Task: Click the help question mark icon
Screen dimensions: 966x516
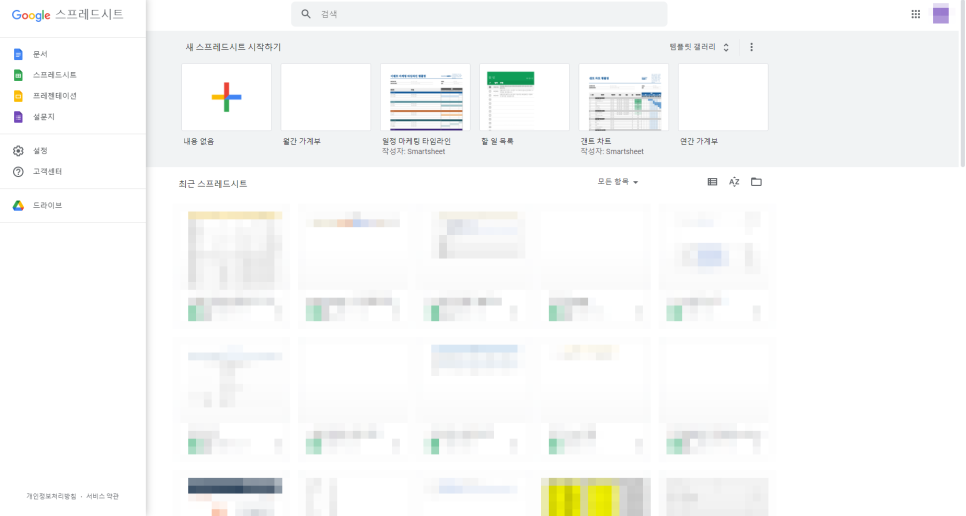Action: 18,172
